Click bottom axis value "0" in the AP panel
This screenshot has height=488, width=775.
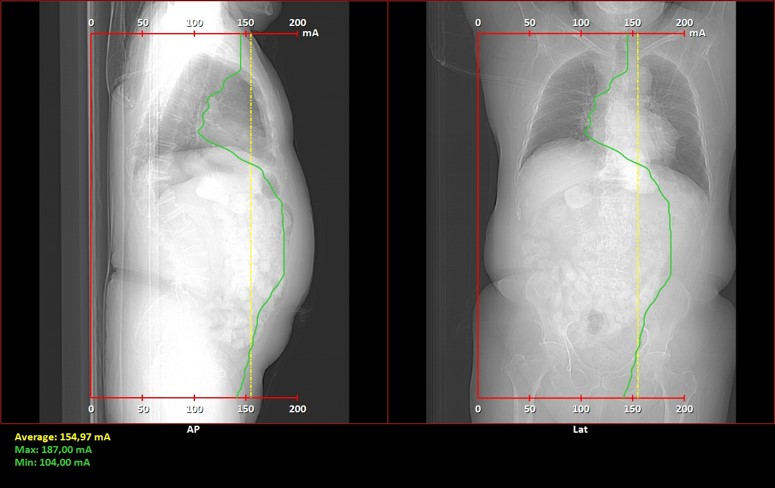coord(91,409)
